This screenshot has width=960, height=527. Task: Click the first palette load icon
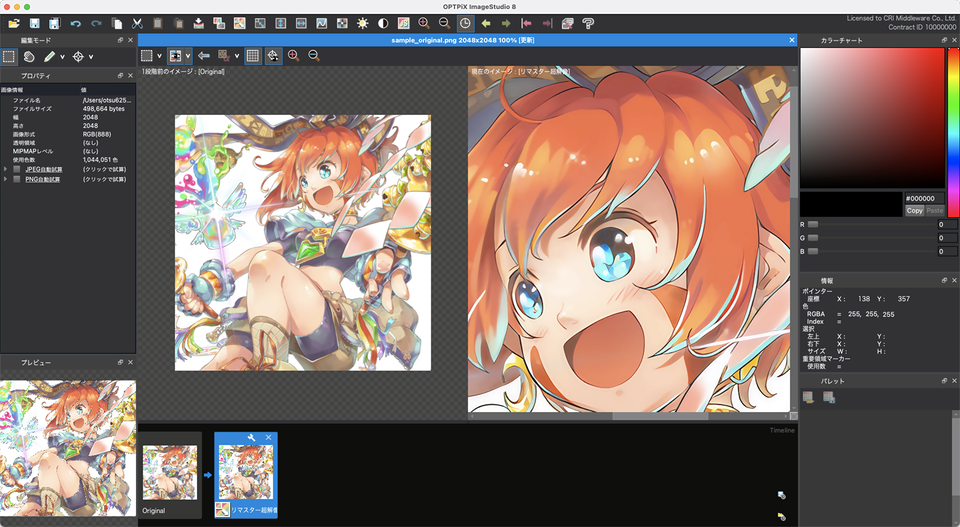click(808, 397)
